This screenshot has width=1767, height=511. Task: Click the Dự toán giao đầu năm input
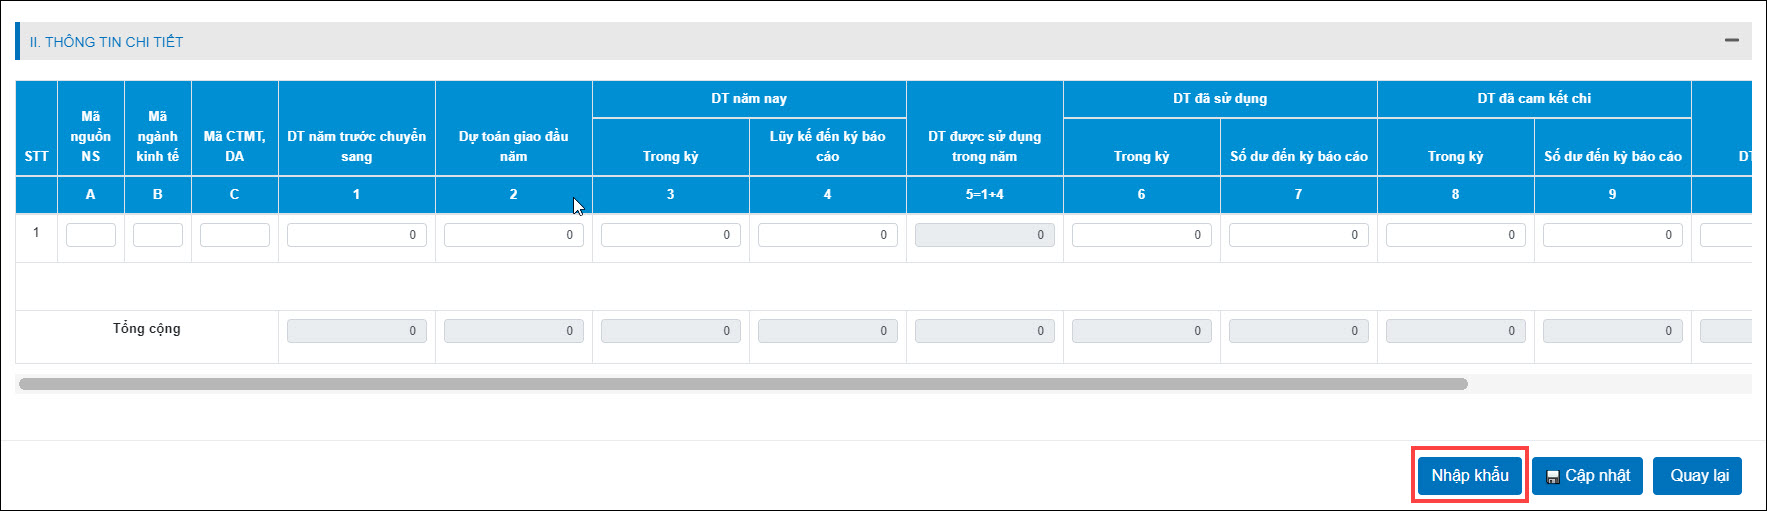click(x=514, y=235)
